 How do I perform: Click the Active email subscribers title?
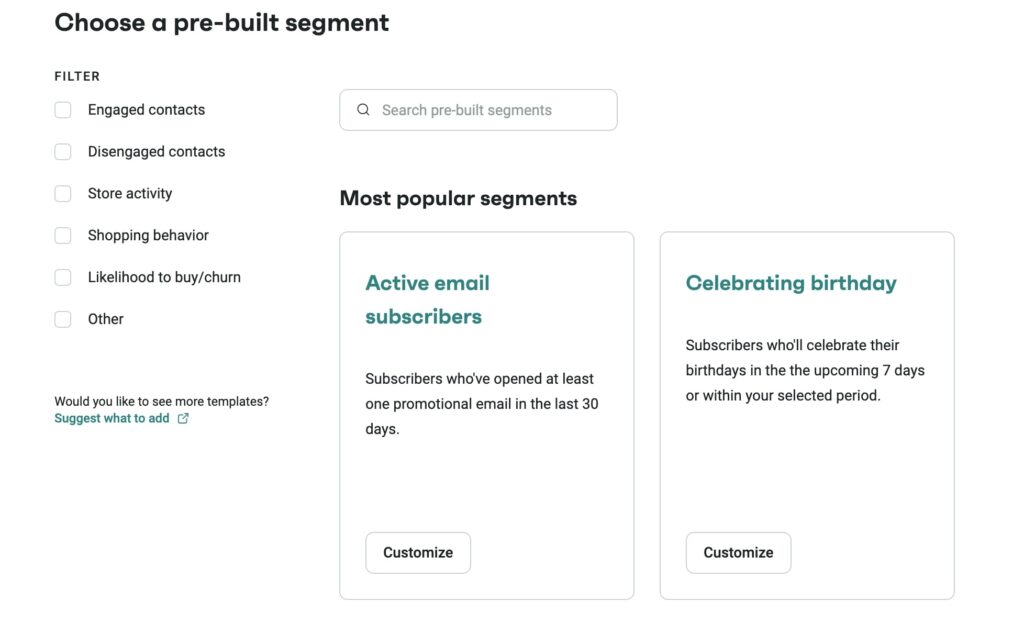pos(427,297)
